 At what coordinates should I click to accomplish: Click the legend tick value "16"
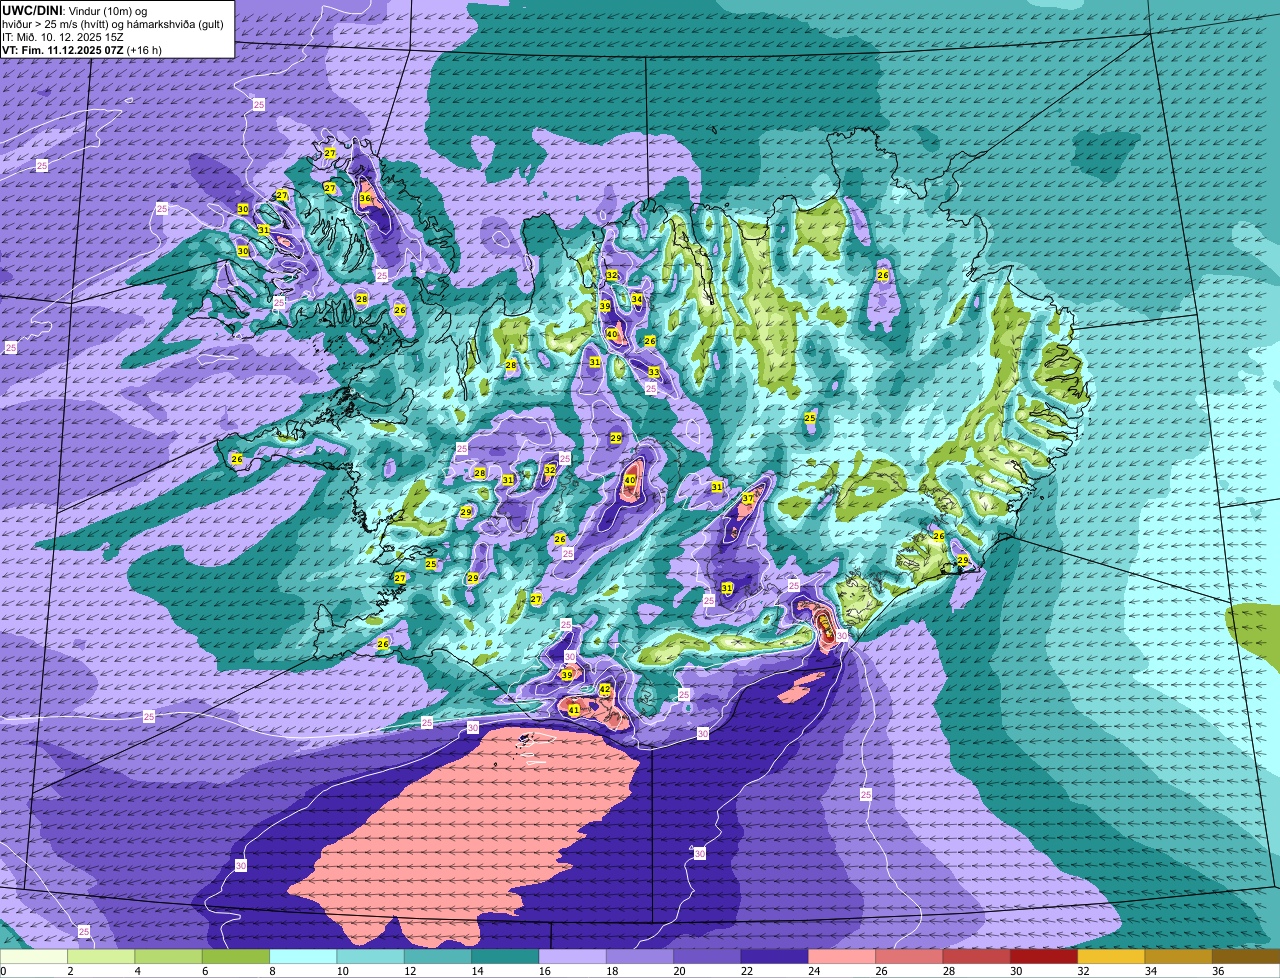click(544, 971)
